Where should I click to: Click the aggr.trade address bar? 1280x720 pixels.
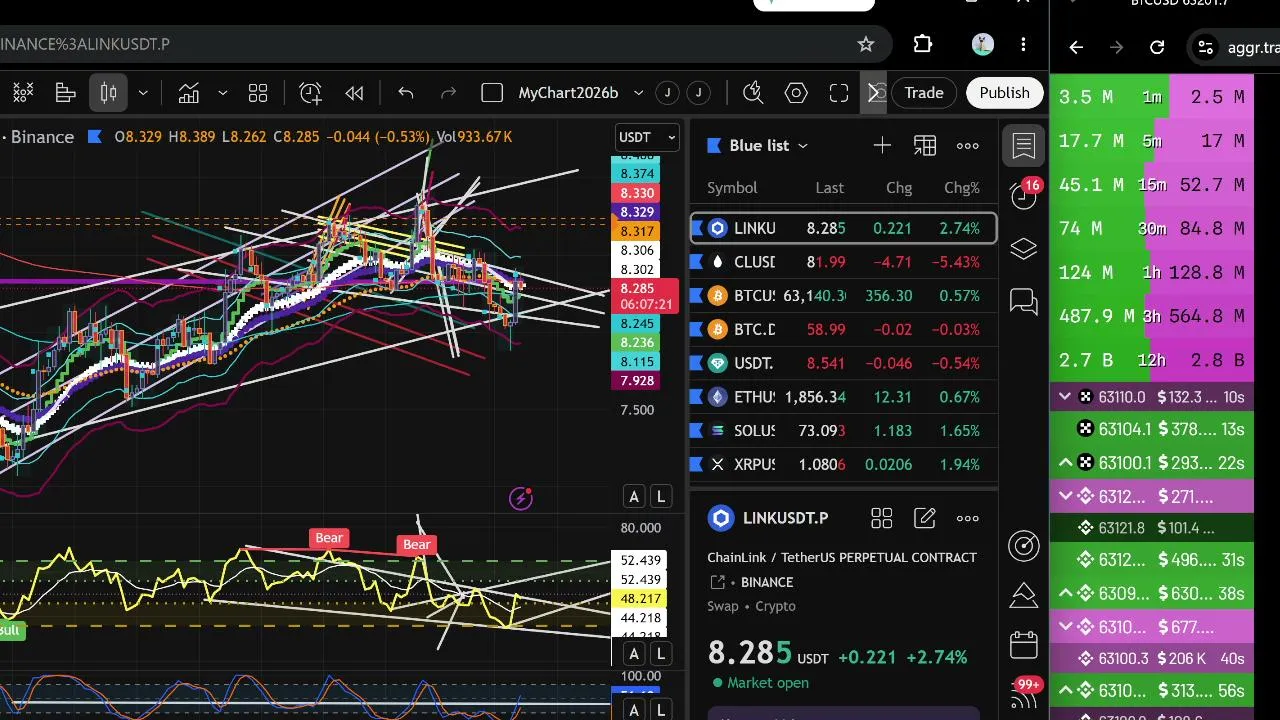pyautogui.click(x=1236, y=47)
